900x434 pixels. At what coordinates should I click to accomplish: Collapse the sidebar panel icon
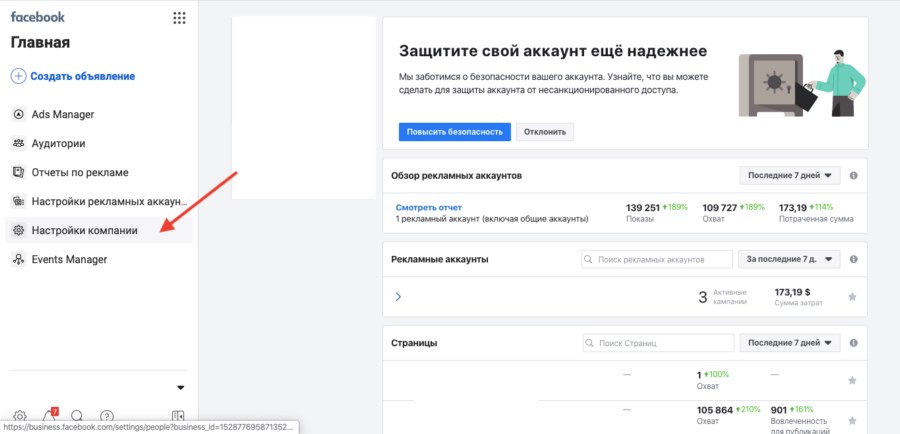[179, 416]
